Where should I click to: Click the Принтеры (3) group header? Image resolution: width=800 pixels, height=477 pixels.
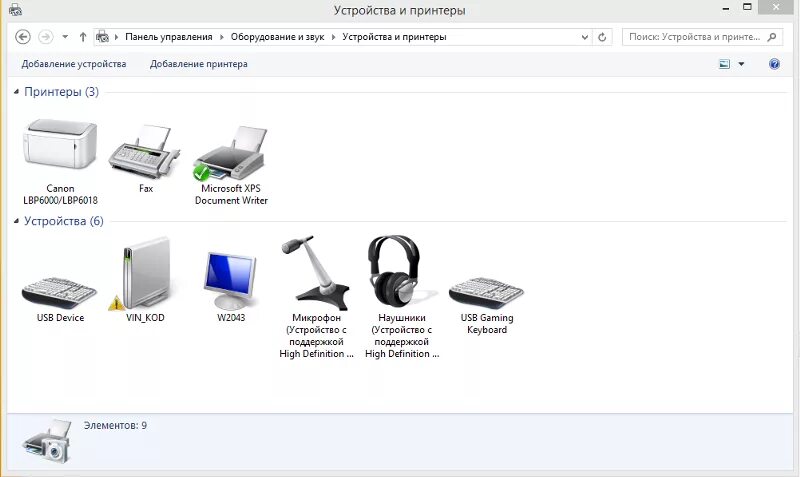62,92
